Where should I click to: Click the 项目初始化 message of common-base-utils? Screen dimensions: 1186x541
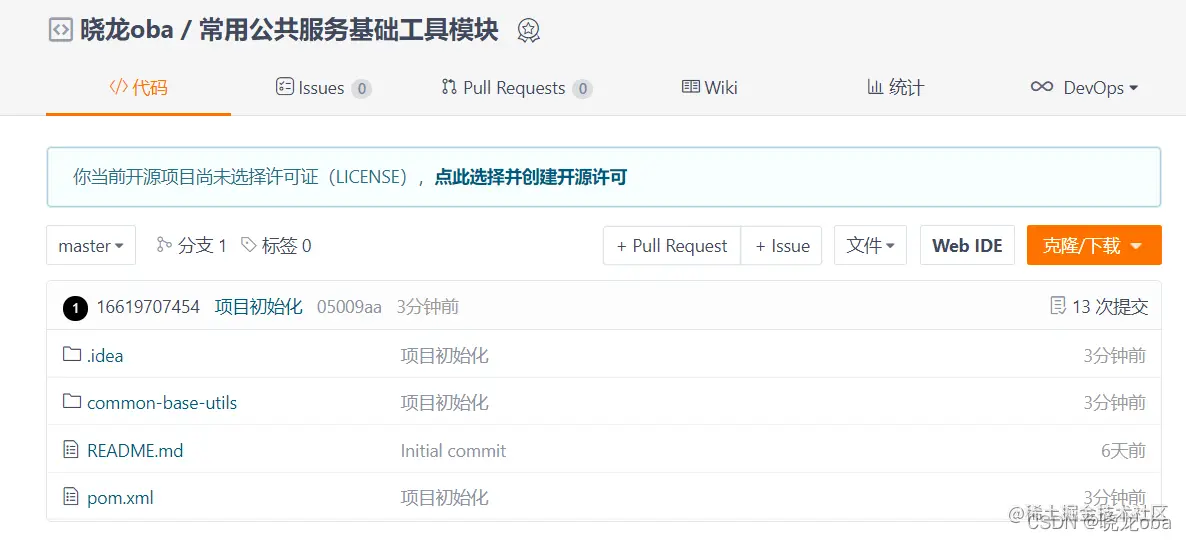tap(445, 403)
